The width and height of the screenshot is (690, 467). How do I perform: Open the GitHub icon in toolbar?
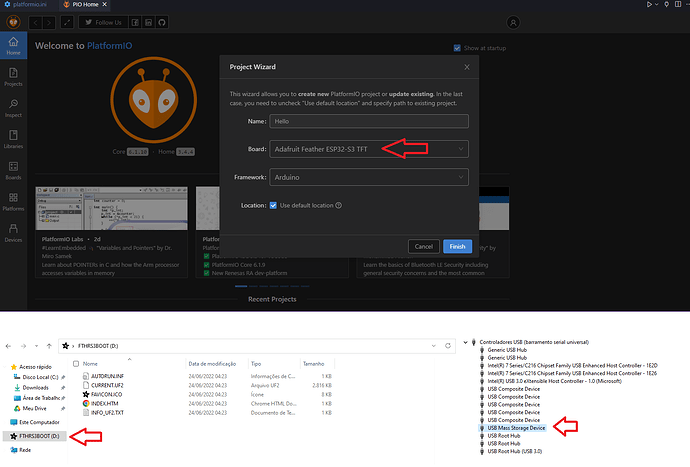(162, 22)
